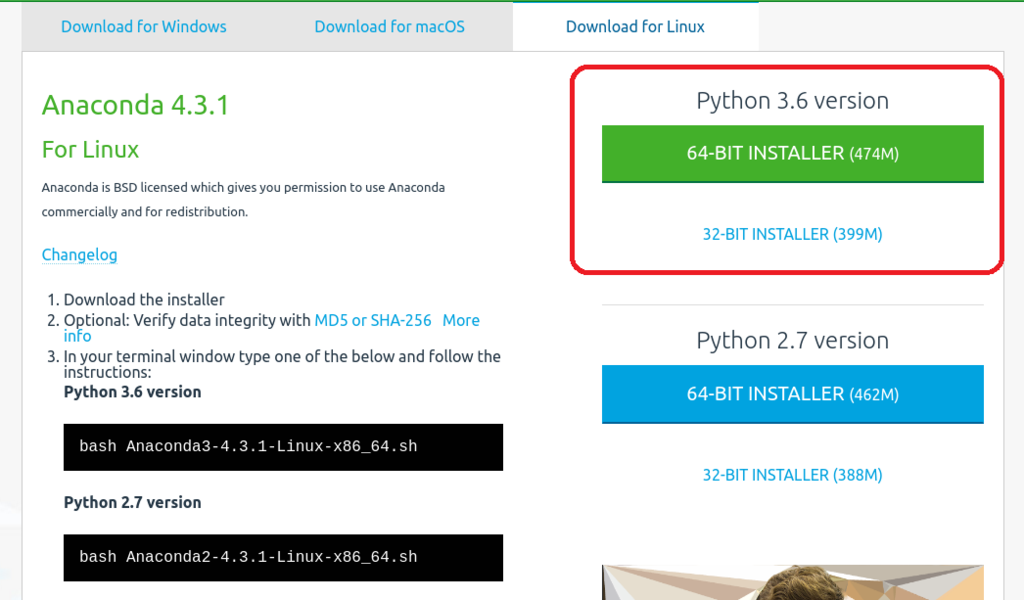
Task: Click the For Linux heading
Action: (90, 150)
